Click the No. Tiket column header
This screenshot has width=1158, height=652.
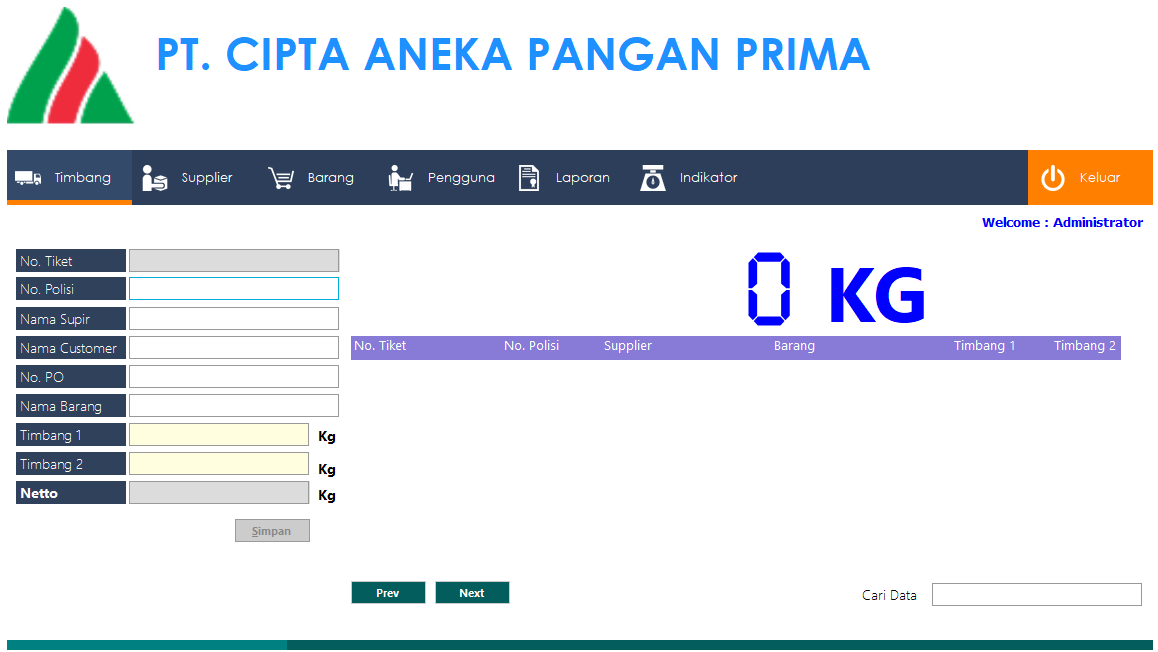coord(380,346)
